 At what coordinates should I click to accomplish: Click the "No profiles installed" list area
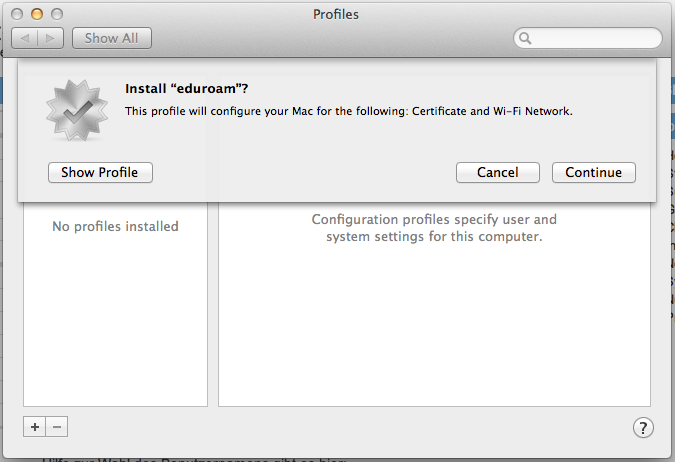click(x=115, y=226)
